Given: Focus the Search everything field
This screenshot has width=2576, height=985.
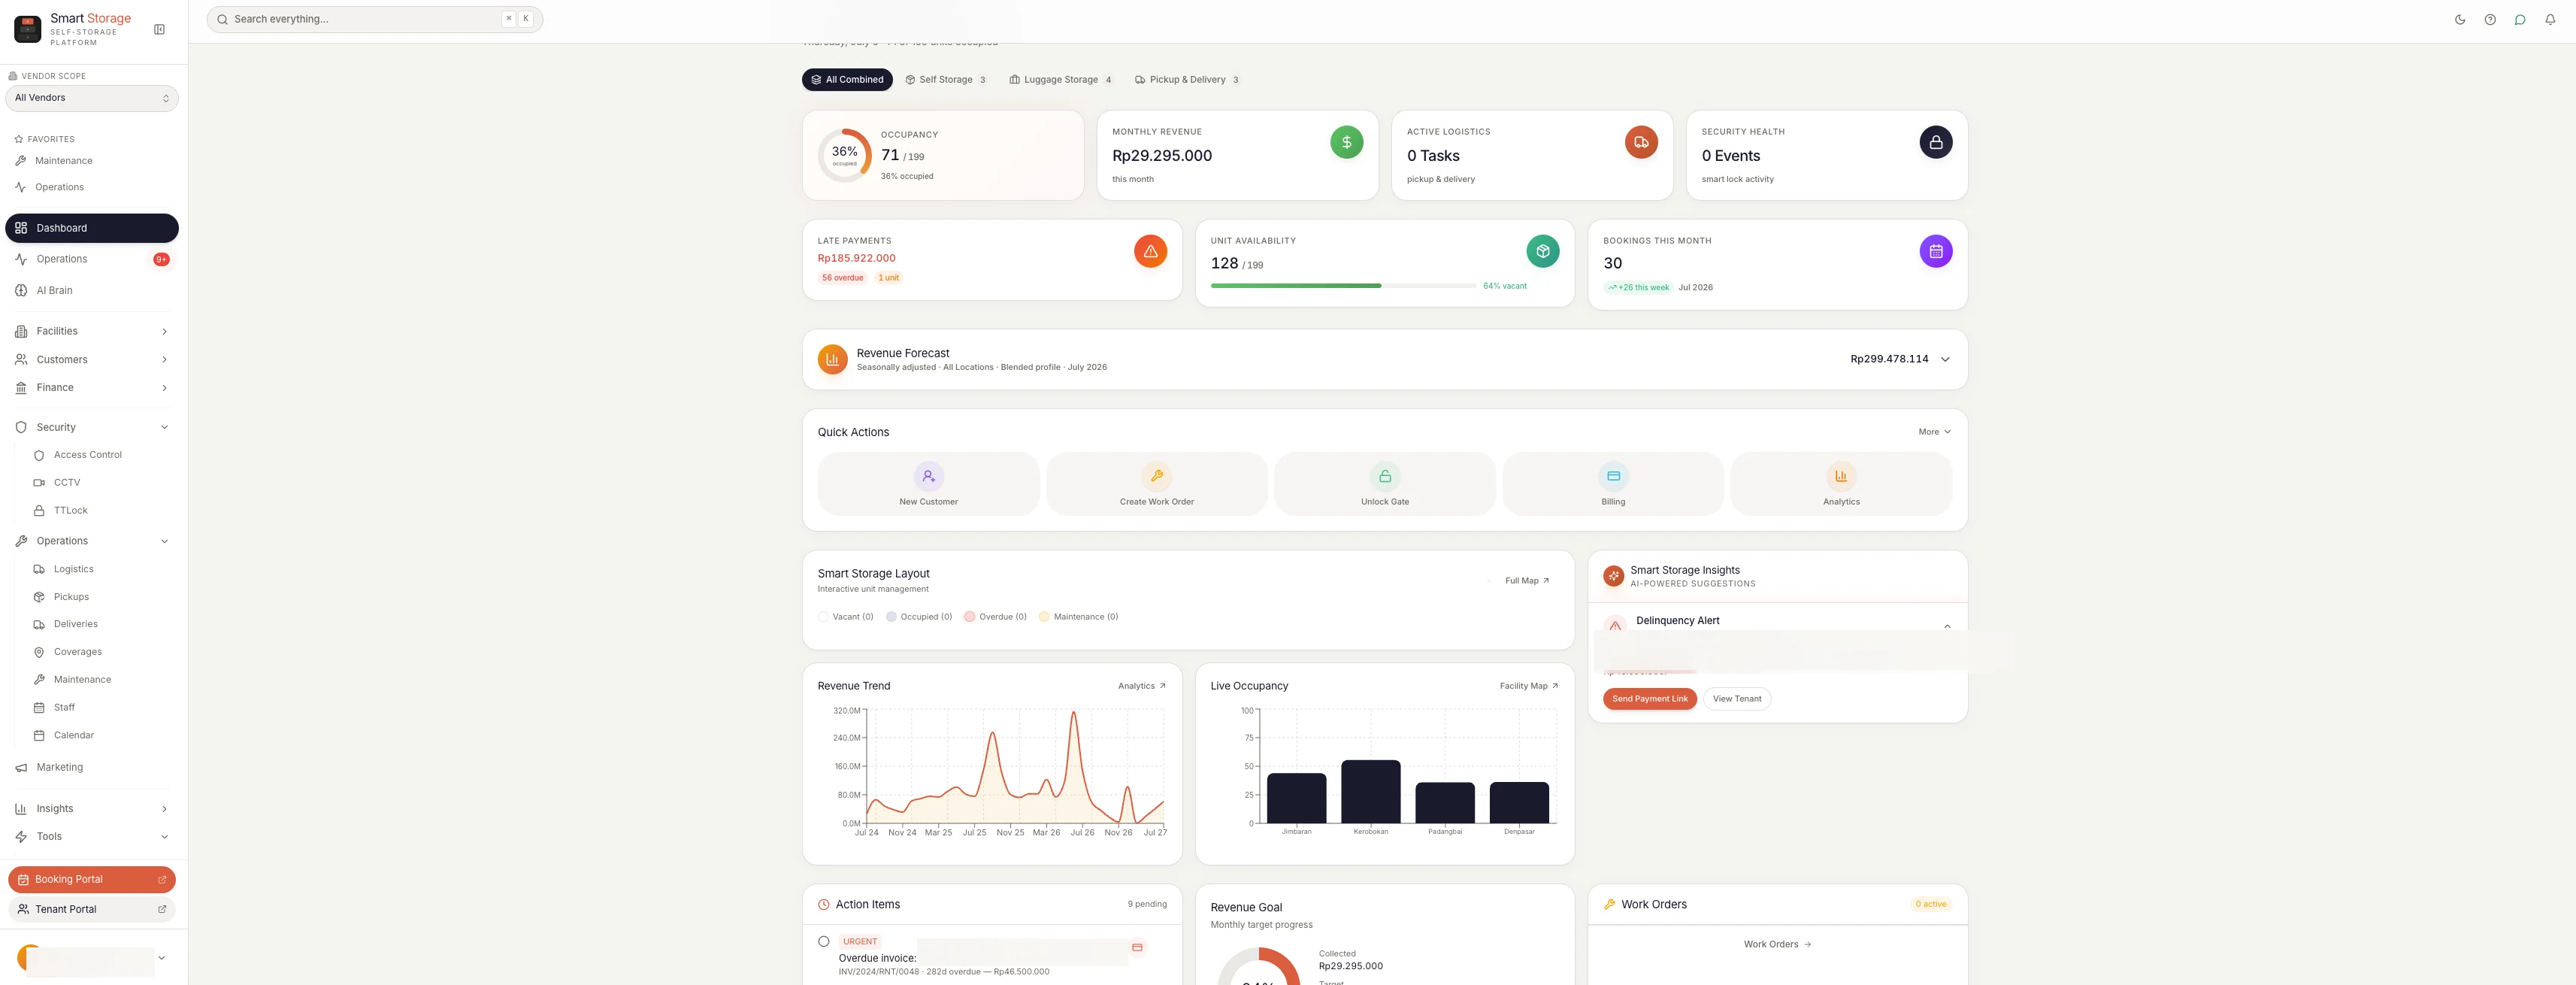Looking at the screenshot, I should pos(375,19).
